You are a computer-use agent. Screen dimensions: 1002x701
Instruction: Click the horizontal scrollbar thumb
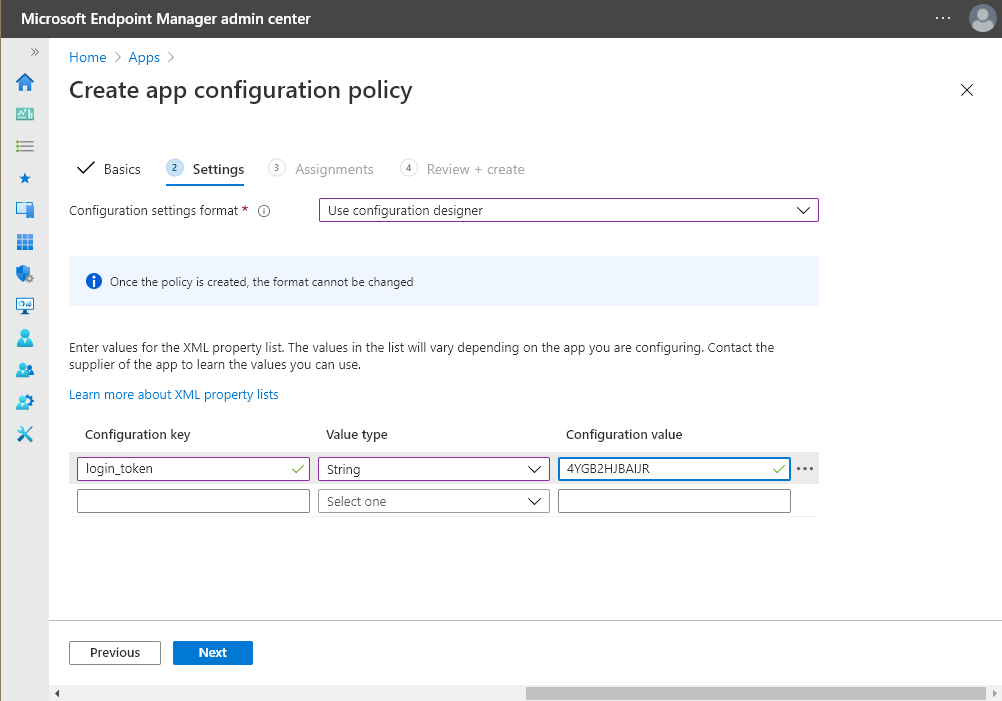coord(756,693)
